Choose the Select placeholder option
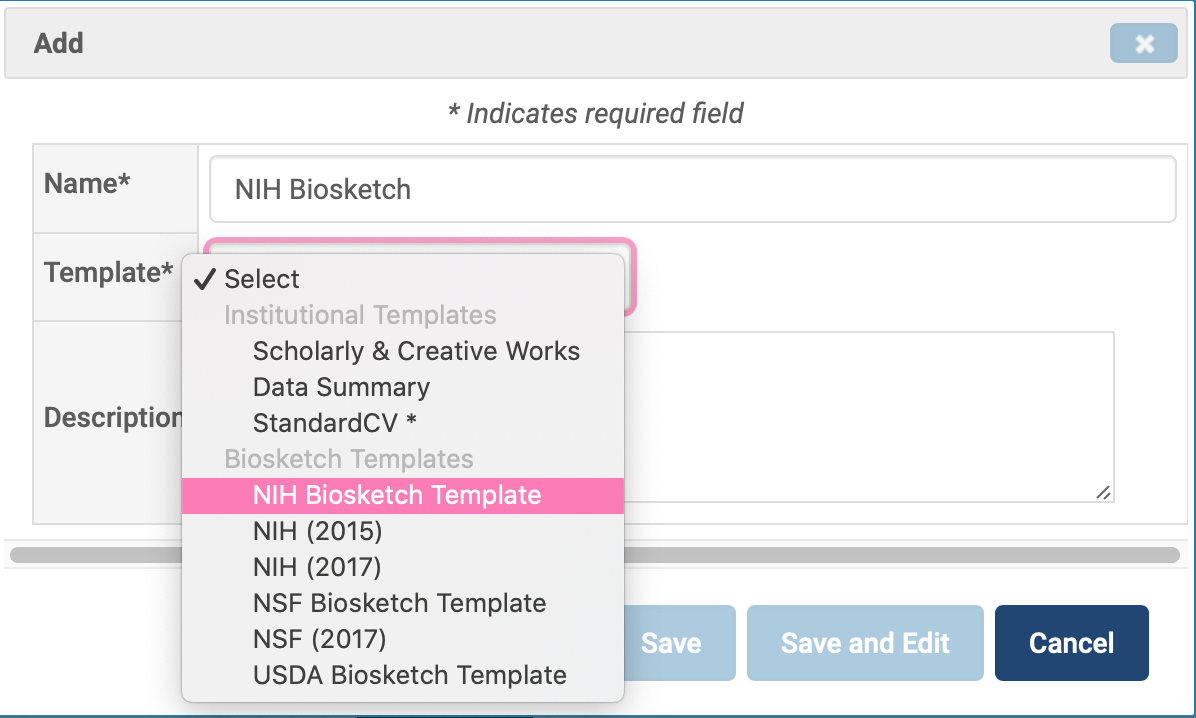This screenshot has height=718, width=1196. 262,279
